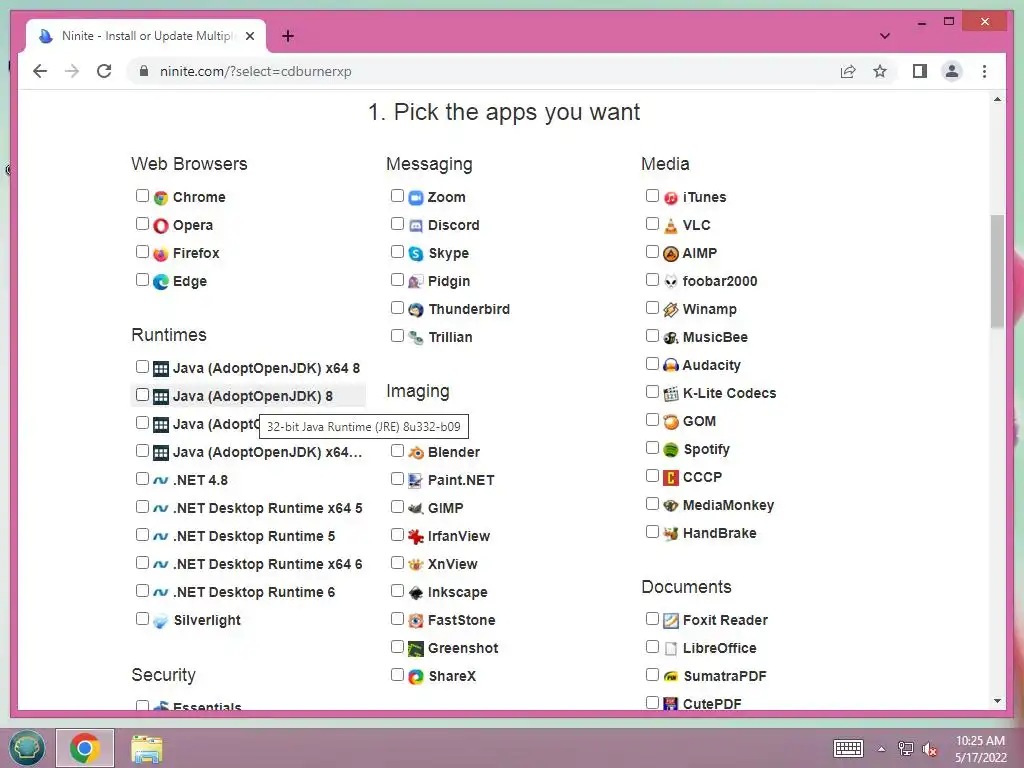Show hidden system tray icons
The height and width of the screenshot is (768, 1024).
click(882, 749)
